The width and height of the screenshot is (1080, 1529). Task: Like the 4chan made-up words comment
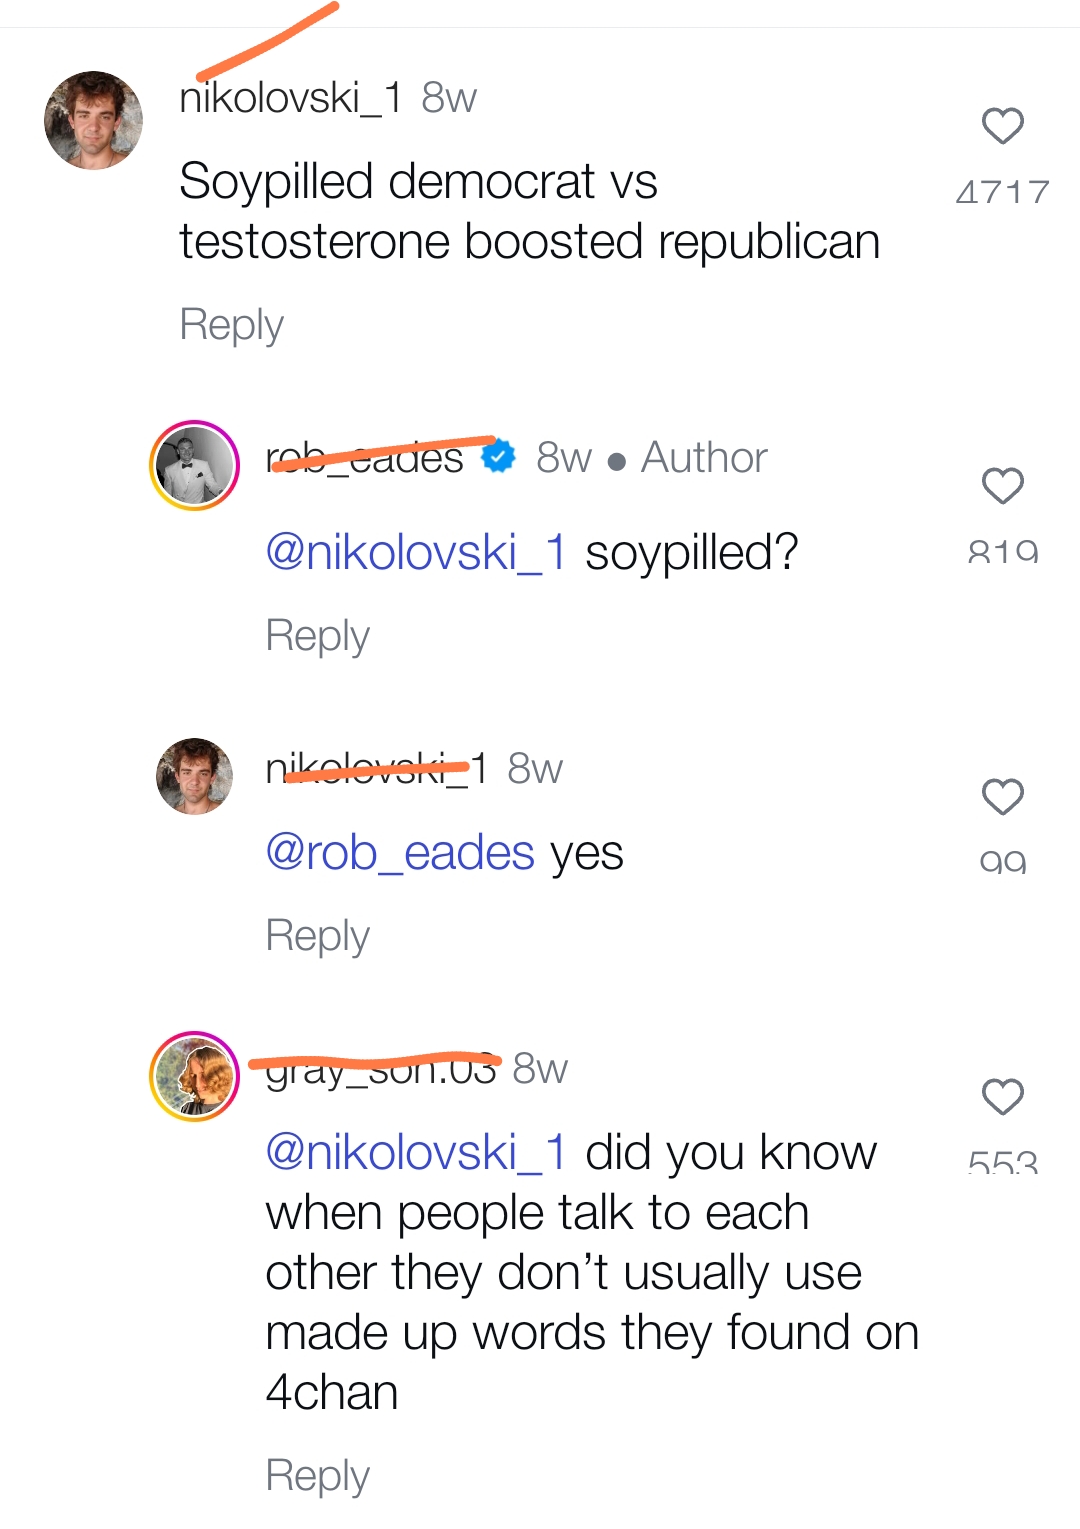(1002, 1097)
